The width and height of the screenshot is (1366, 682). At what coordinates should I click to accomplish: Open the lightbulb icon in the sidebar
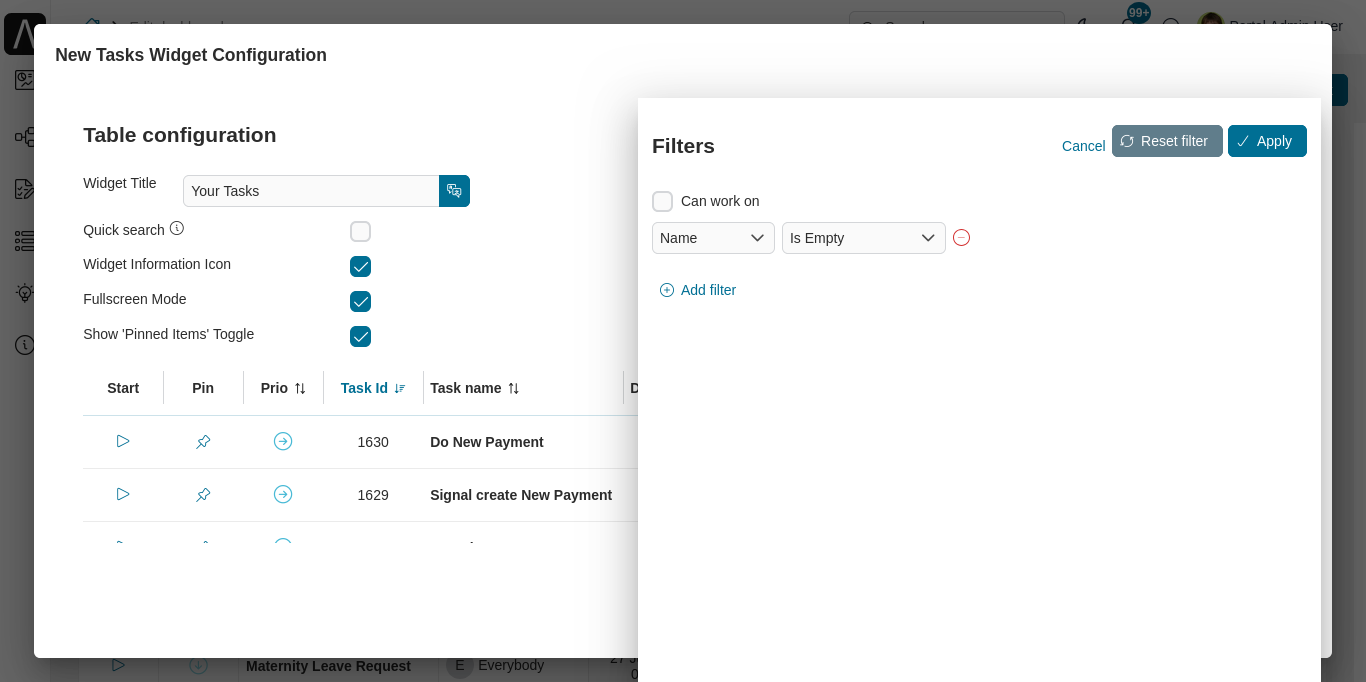(25, 293)
